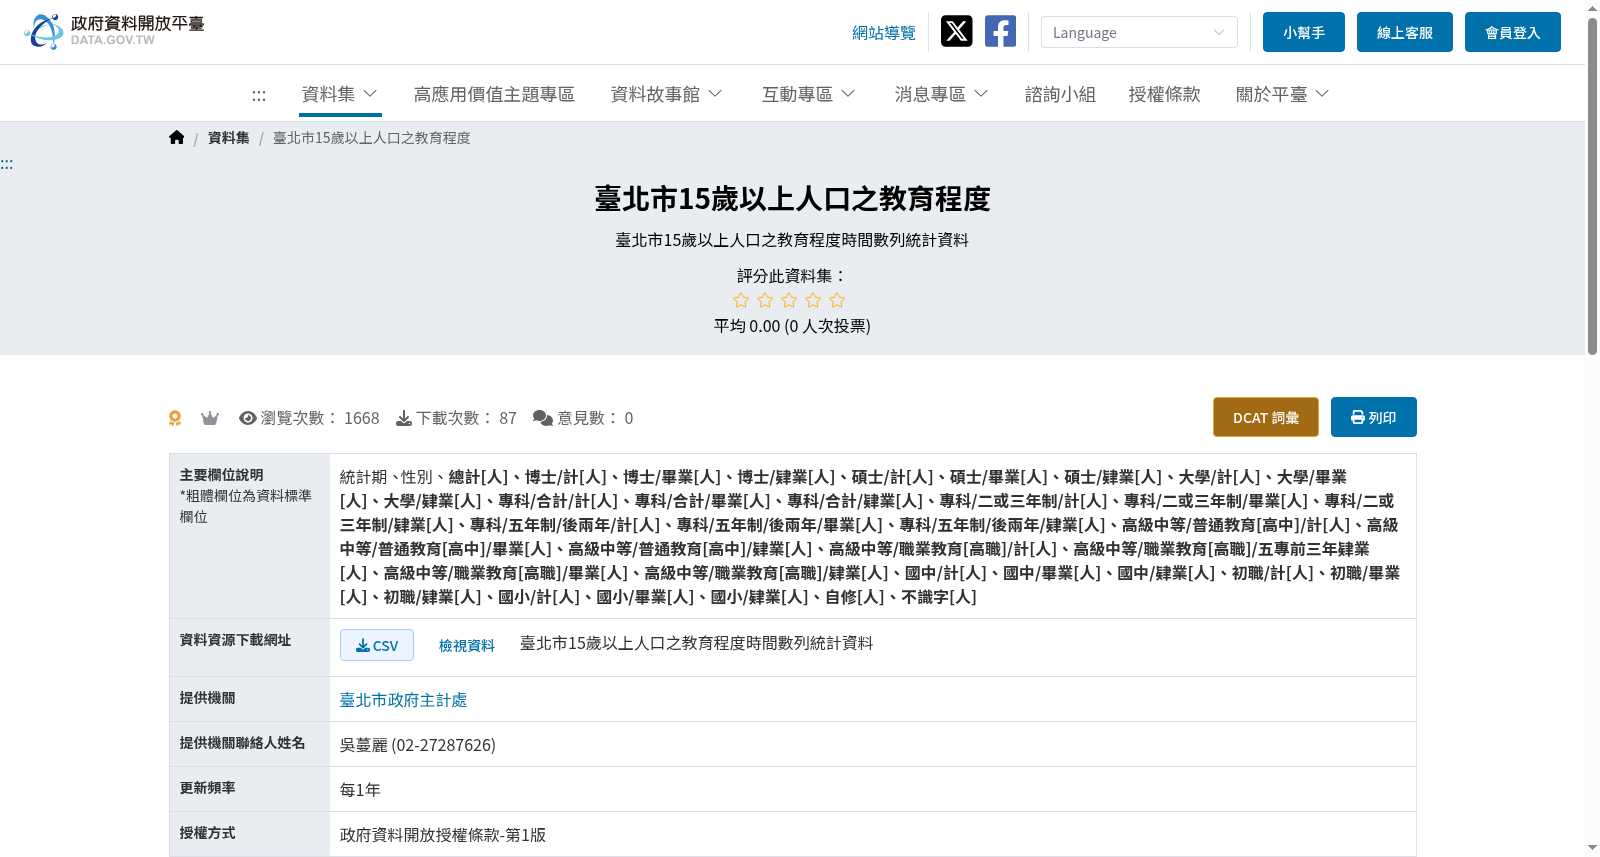Open the 諮詢小組 menu item

coord(1060,94)
